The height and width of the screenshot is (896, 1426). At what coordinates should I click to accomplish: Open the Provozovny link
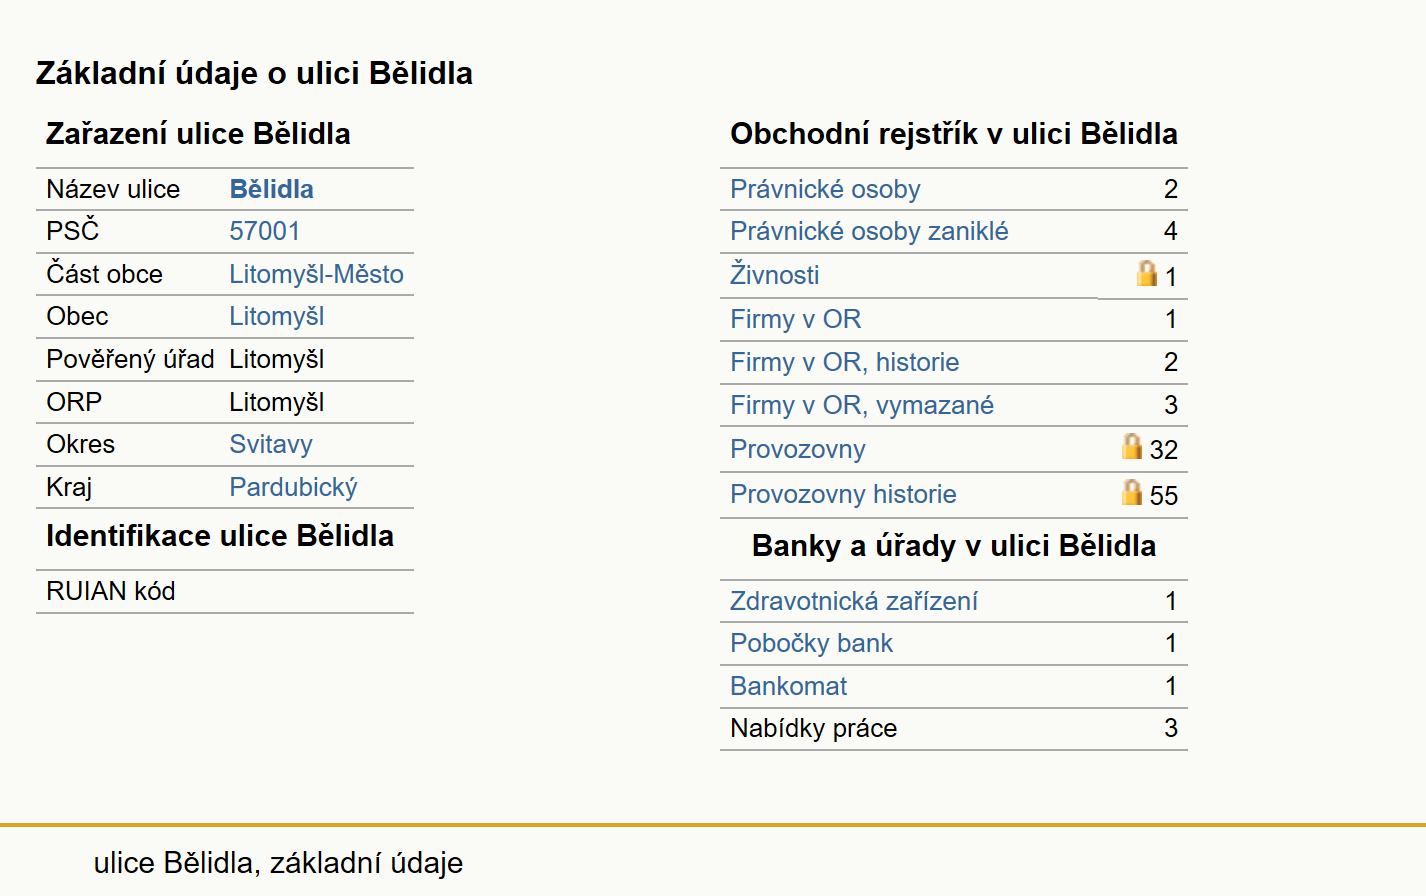[797, 449]
